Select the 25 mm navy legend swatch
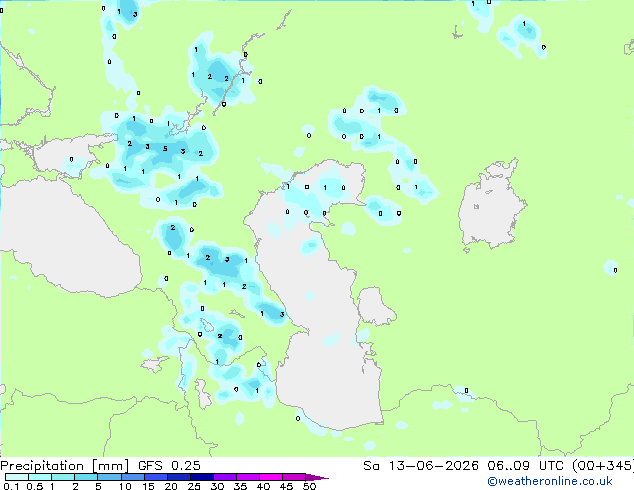Image resolution: width=634 pixels, height=490 pixels. (x=201, y=477)
